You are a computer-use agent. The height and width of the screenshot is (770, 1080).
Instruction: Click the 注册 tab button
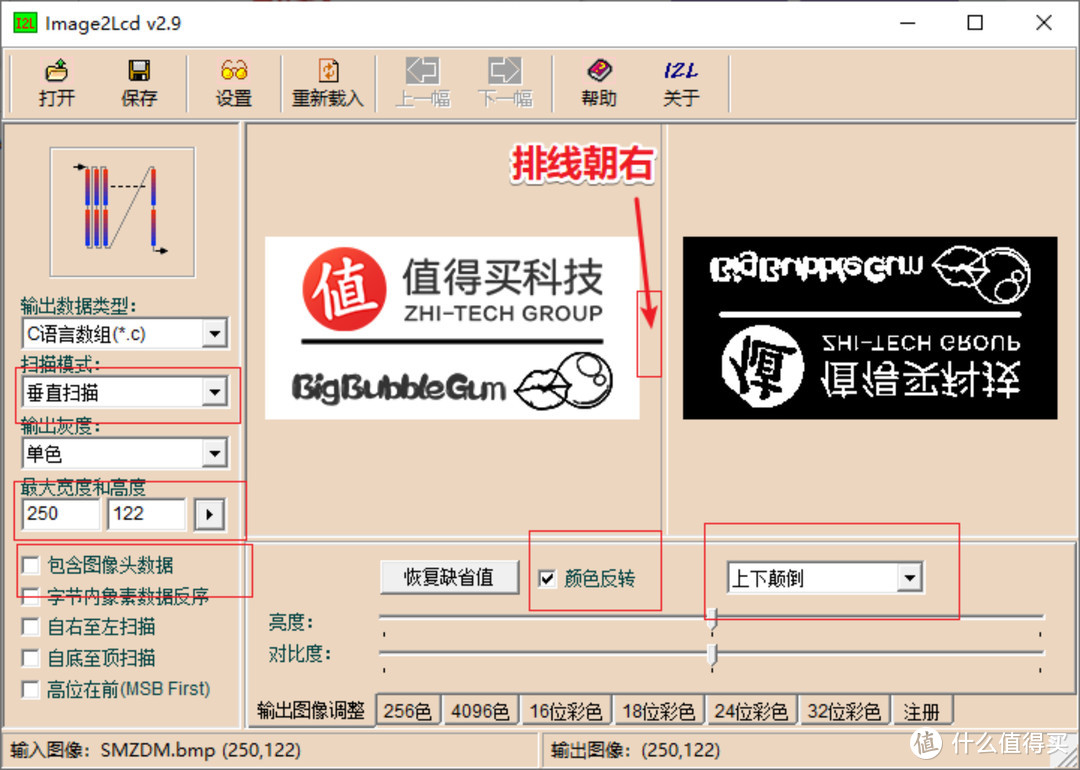(922, 710)
